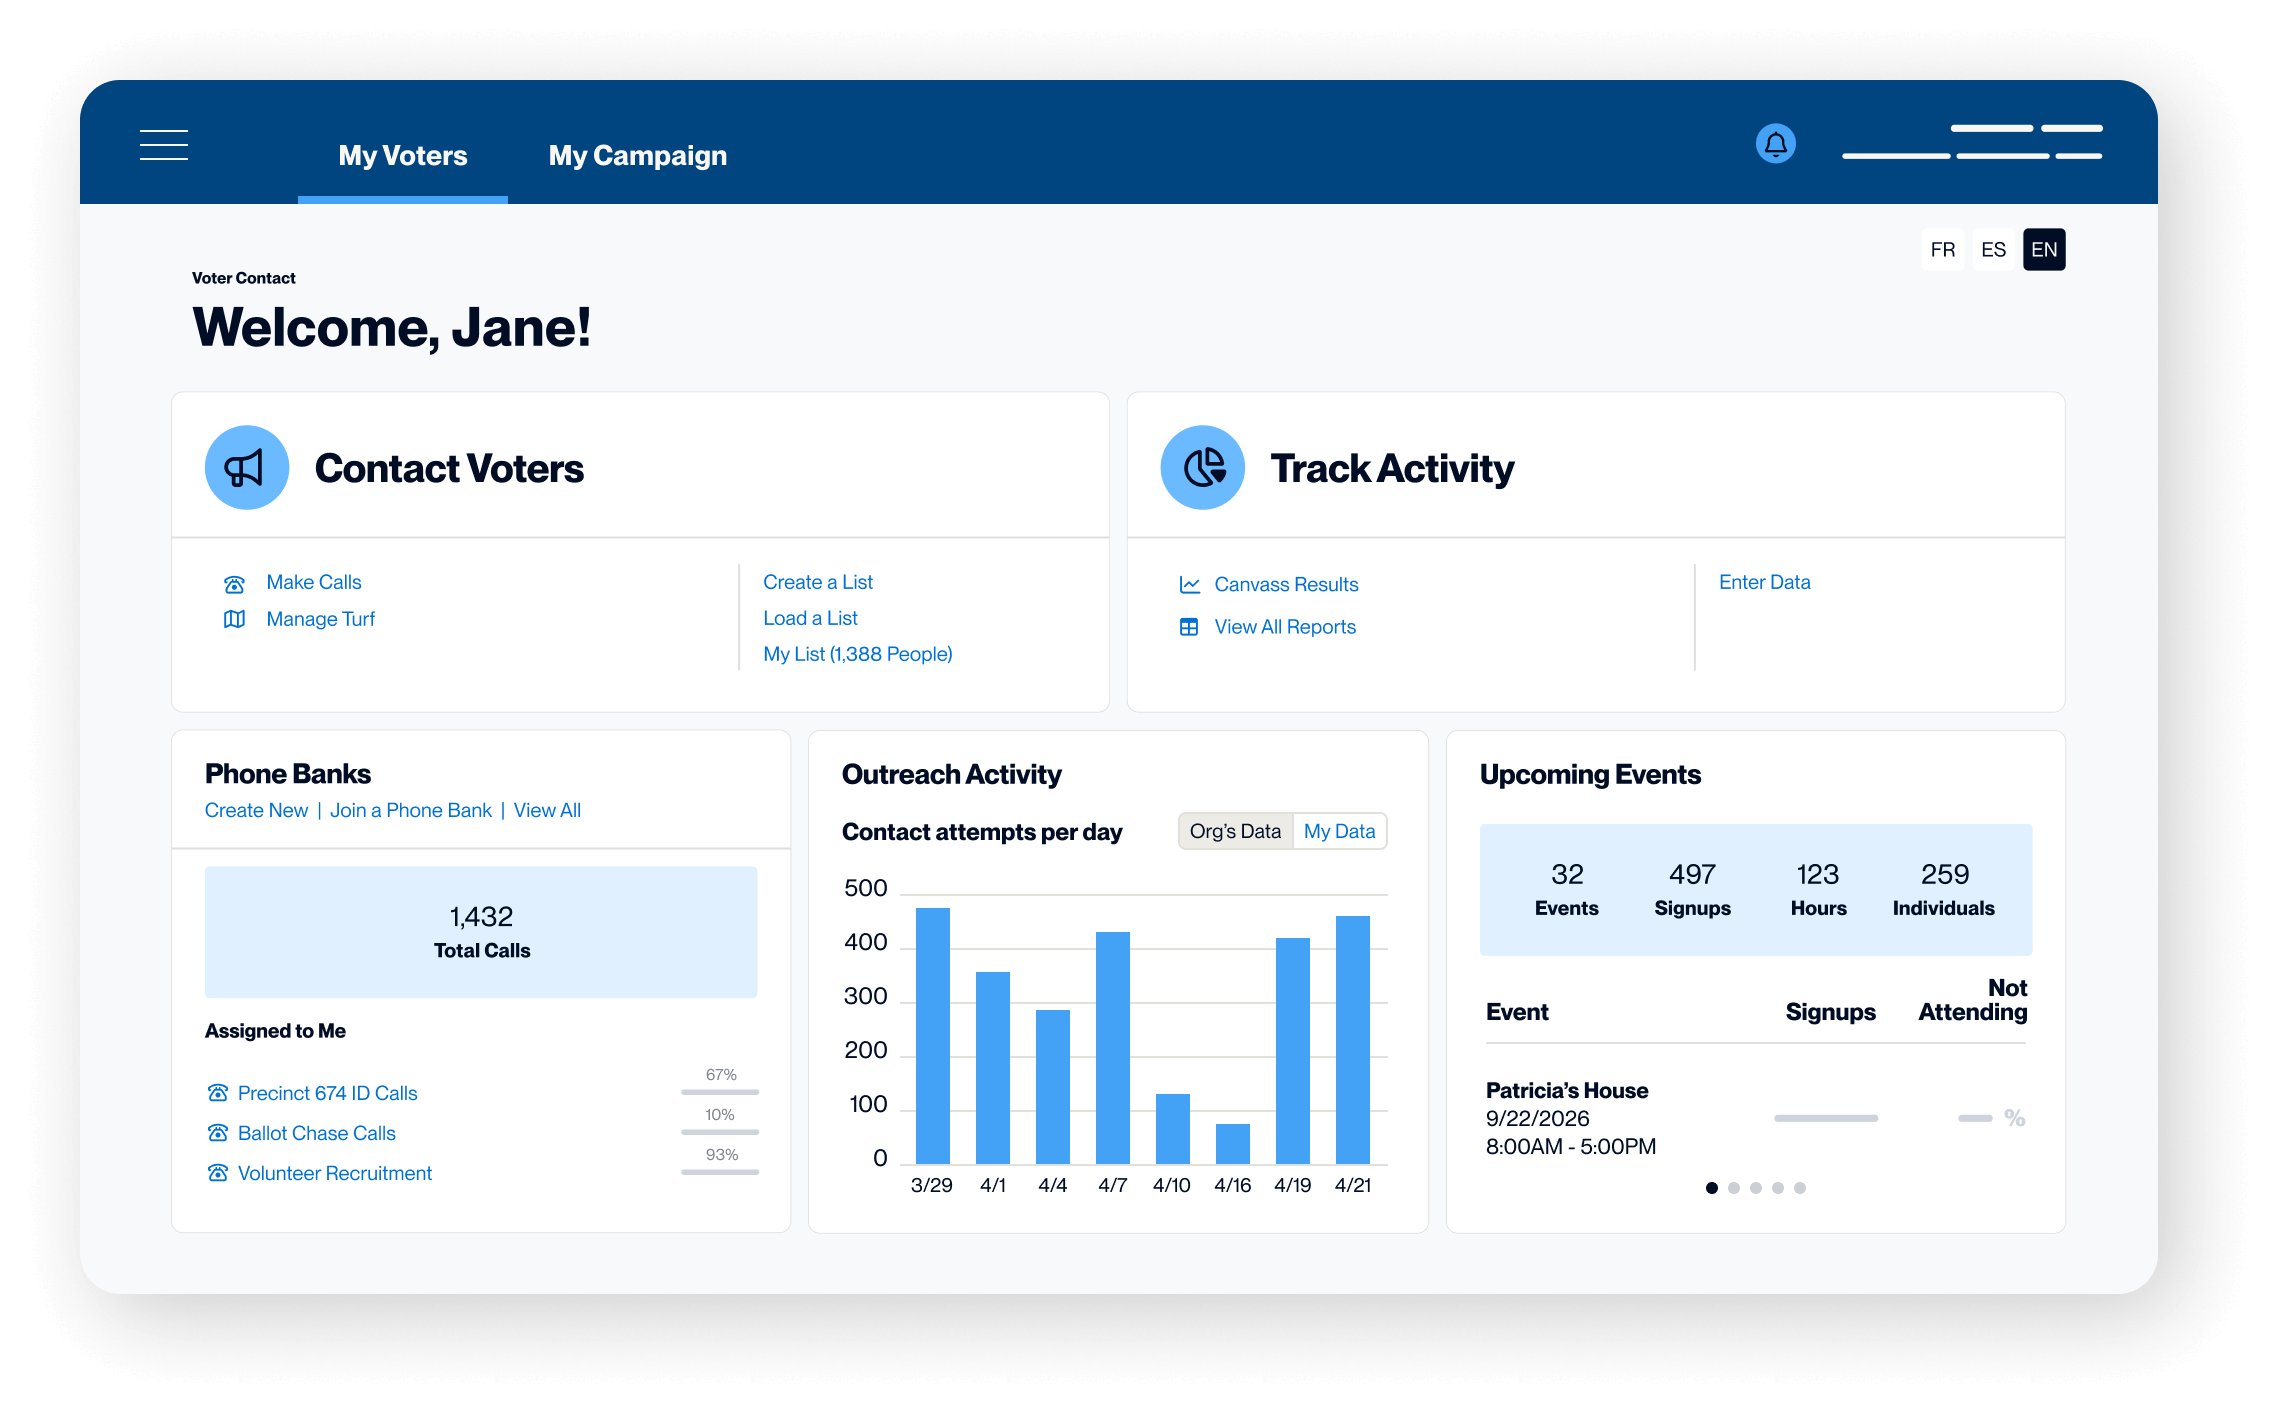
Task: Go to second events carousel dot
Action: click(x=1734, y=1188)
